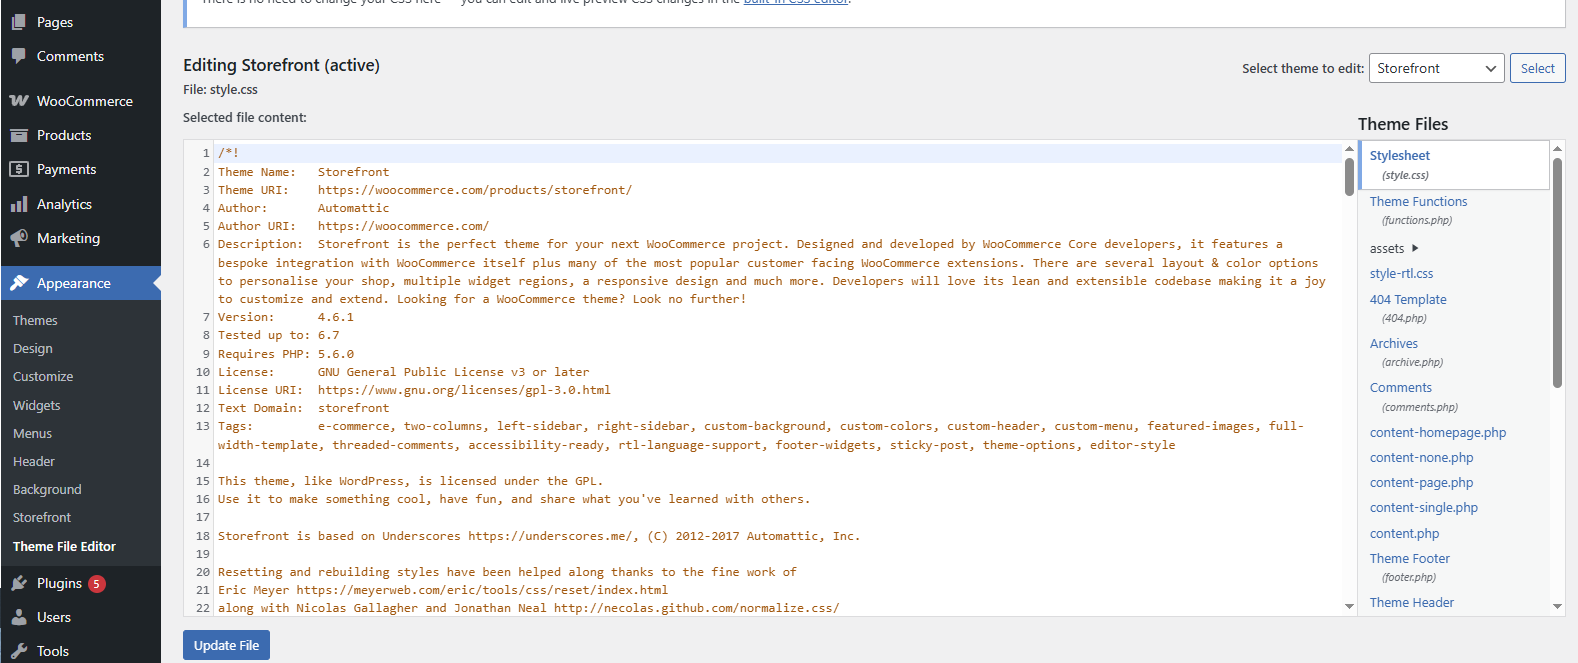Click the Comments speech bubble icon
Image resolution: width=1578 pixels, height=663 pixels.
point(19,56)
